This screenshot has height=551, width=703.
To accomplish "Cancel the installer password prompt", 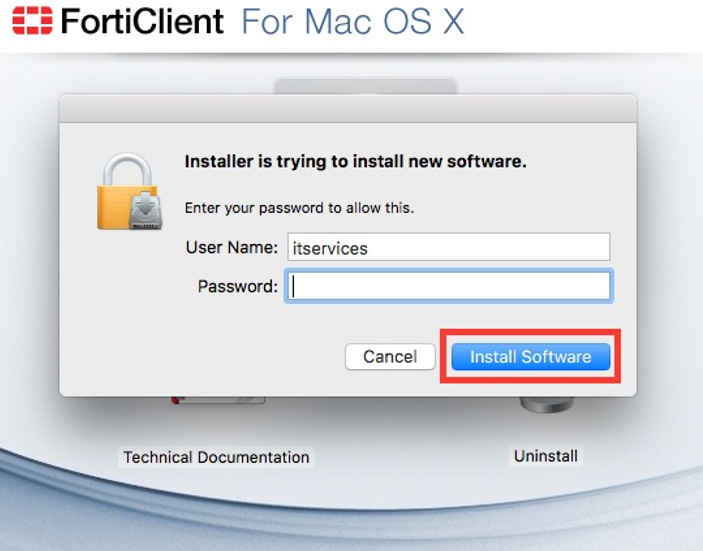I will click(x=389, y=357).
